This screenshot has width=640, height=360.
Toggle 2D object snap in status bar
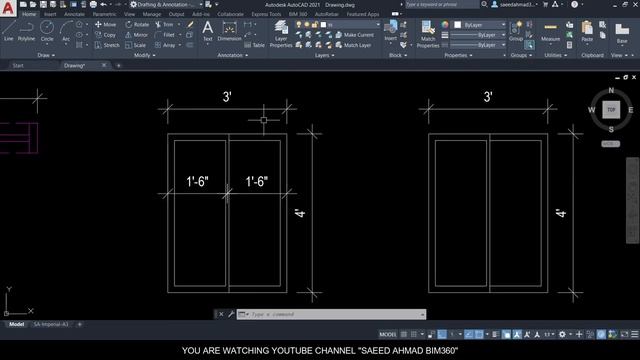(x=479, y=334)
